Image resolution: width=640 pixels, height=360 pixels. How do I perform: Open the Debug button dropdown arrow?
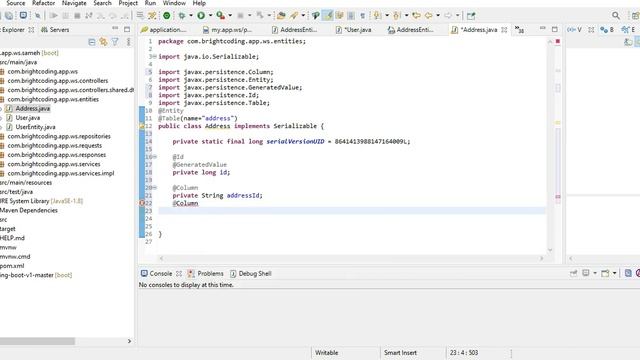191,16
